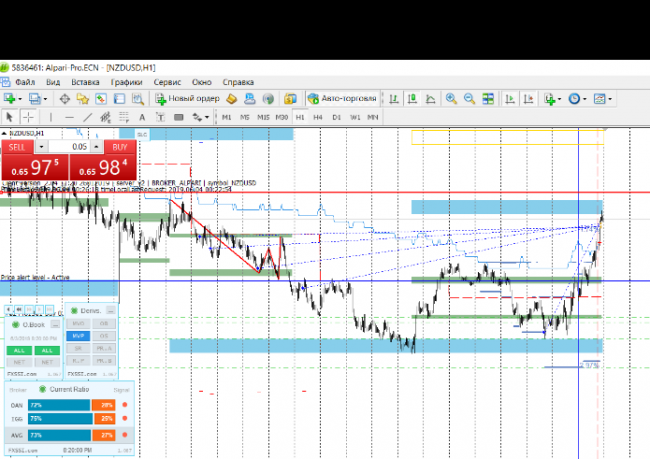Select the arrow cursor tool
Image resolution: width=650 pixels, height=459 pixels.
(10, 117)
